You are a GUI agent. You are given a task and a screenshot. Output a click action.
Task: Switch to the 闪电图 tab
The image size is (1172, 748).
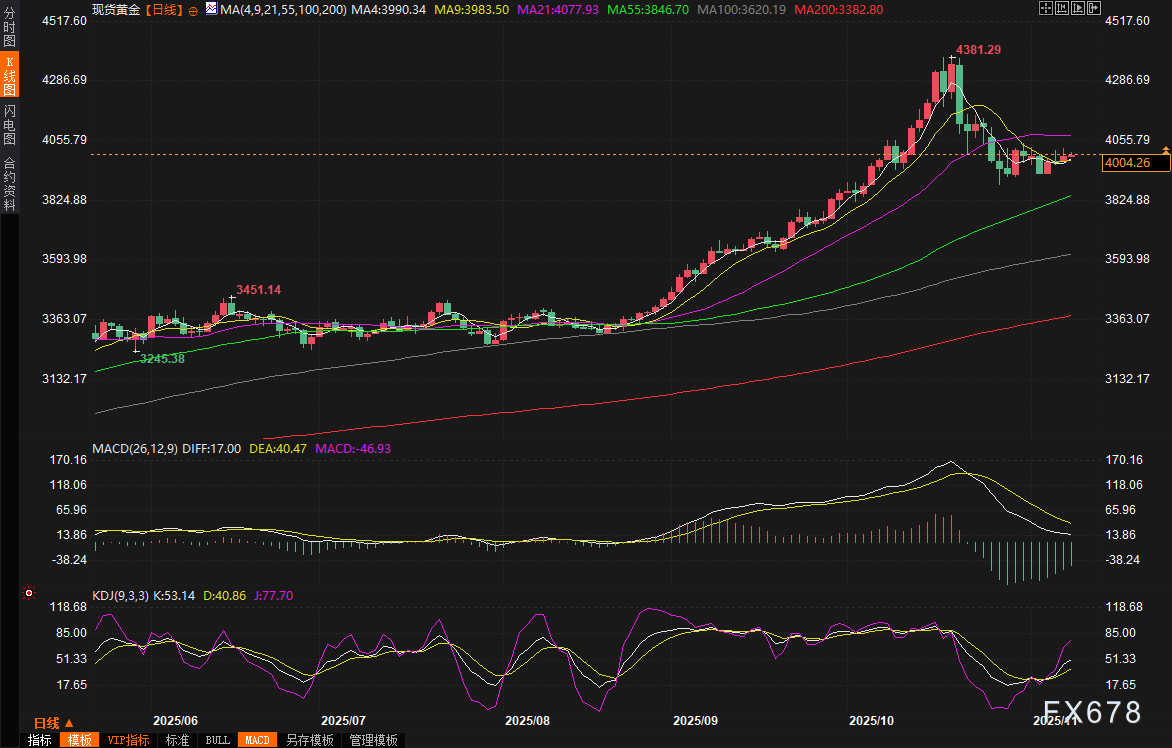[x=9, y=124]
